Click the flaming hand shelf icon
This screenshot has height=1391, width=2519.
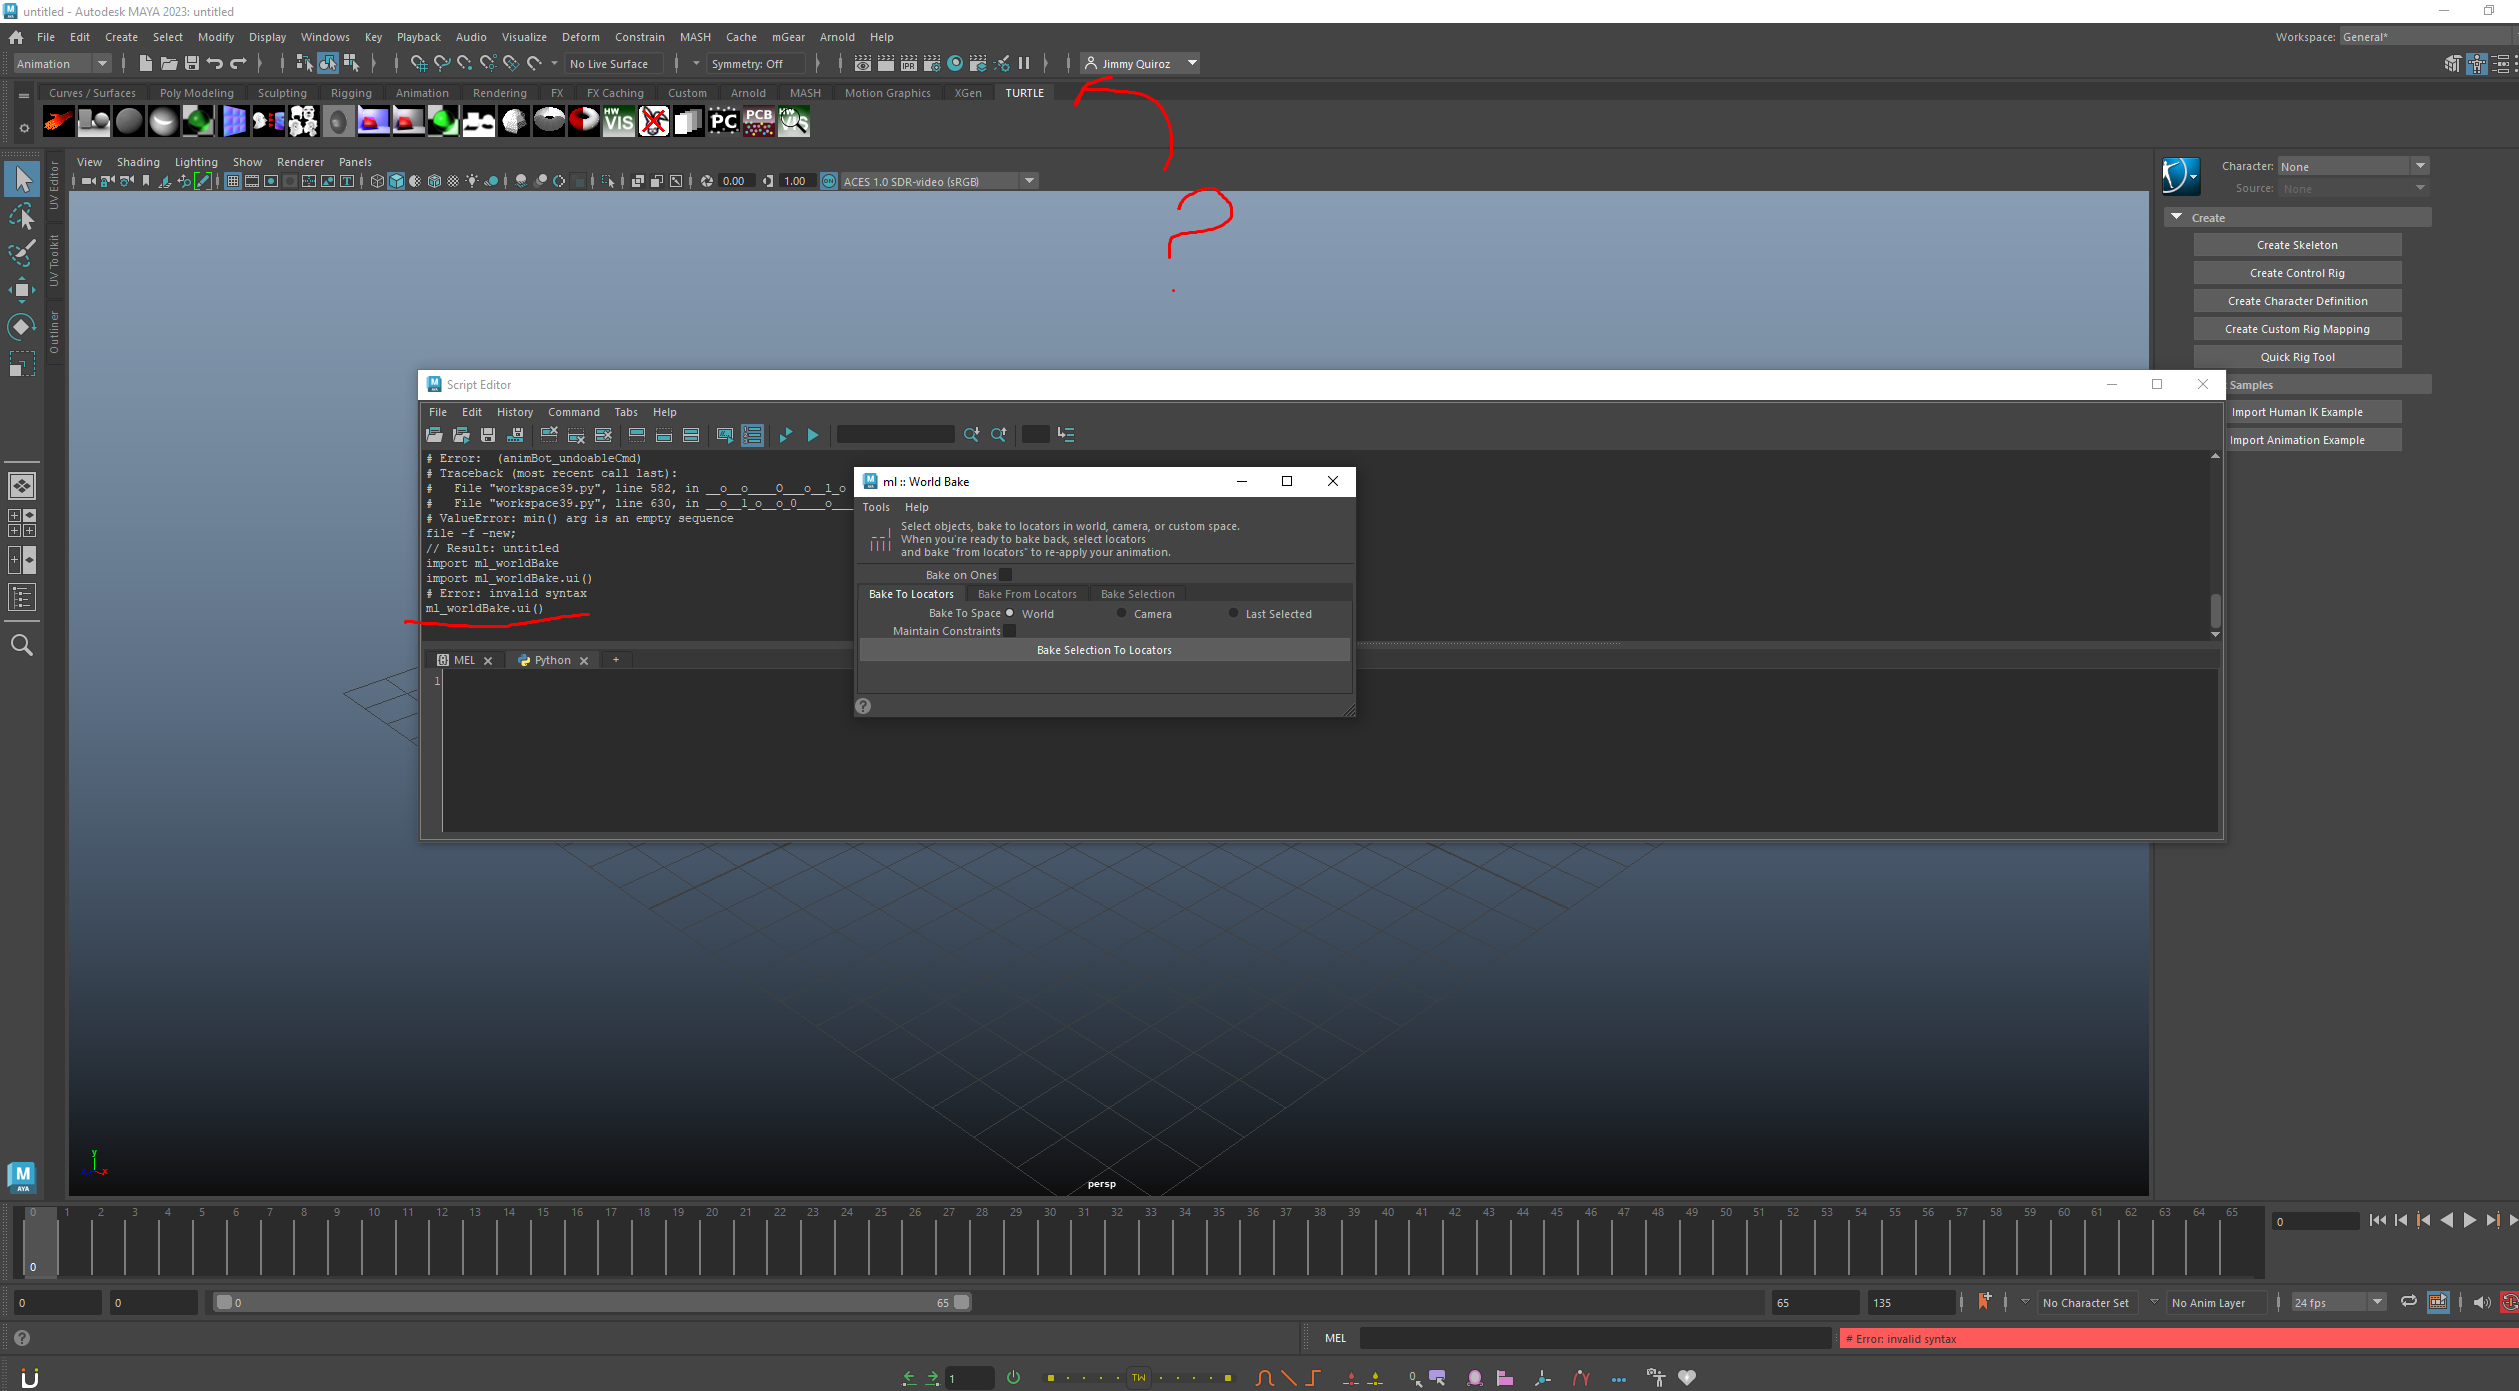pyautogui.click(x=58, y=122)
